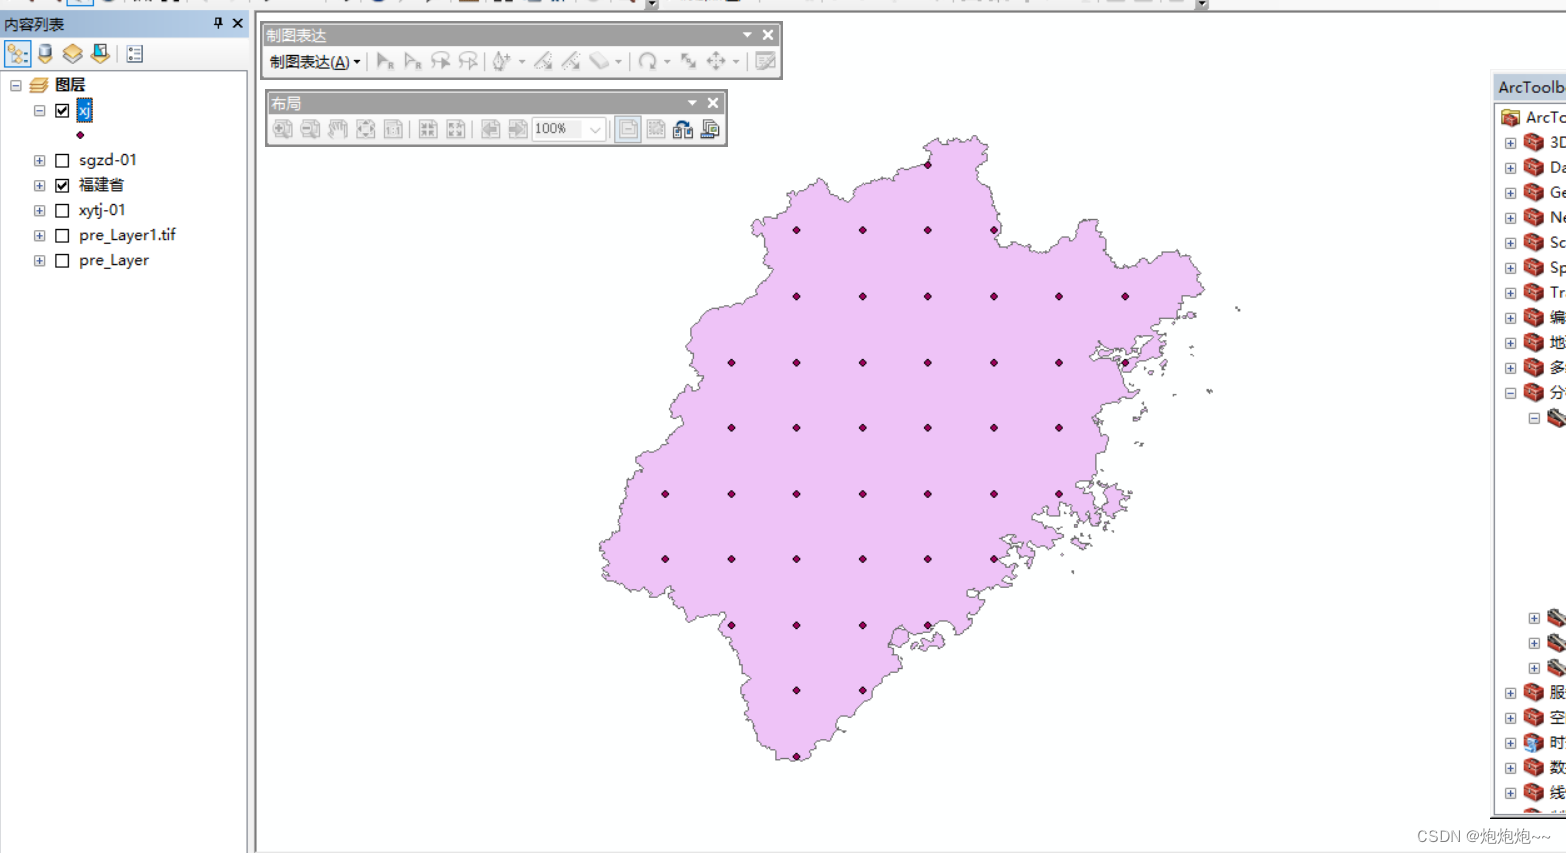Switch to List By Visibility view
Screen dimensions: 1566x853
pyautogui.click(x=73, y=54)
